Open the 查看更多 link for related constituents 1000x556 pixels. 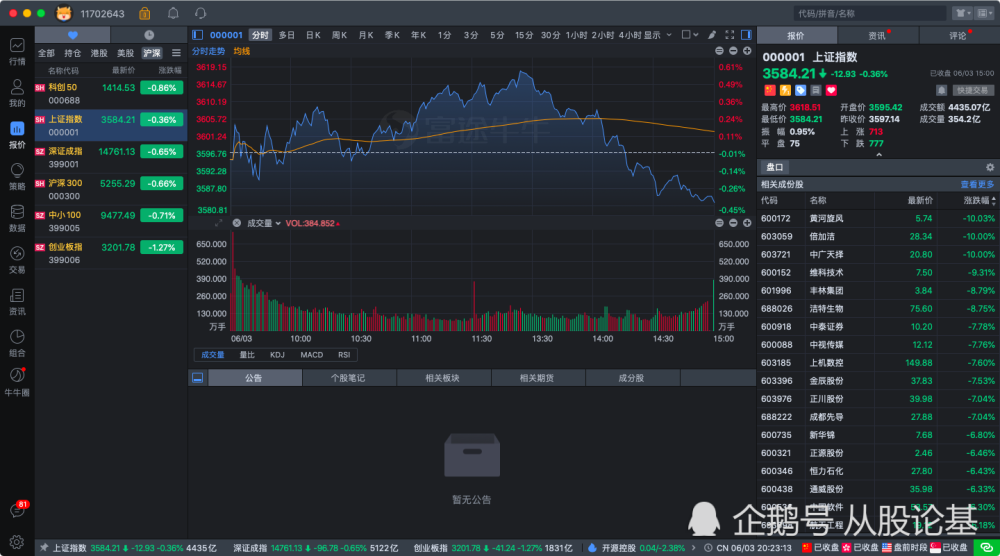pos(977,184)
